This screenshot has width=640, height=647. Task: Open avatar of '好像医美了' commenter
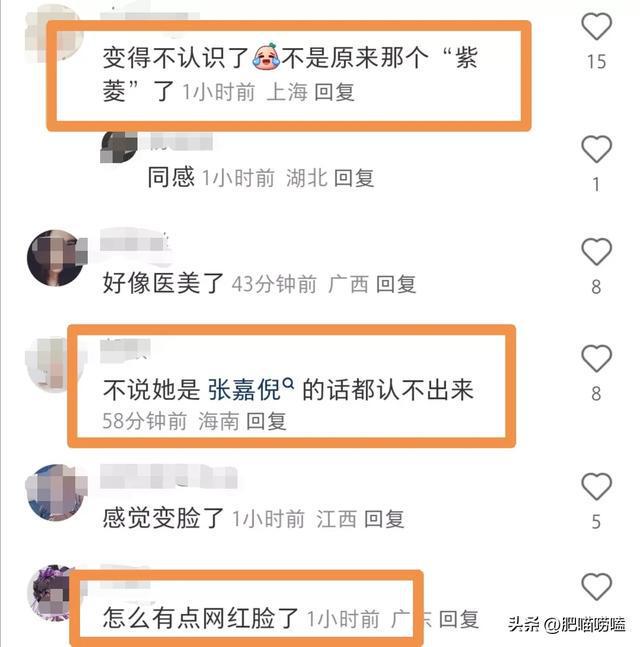pos(56,258)
